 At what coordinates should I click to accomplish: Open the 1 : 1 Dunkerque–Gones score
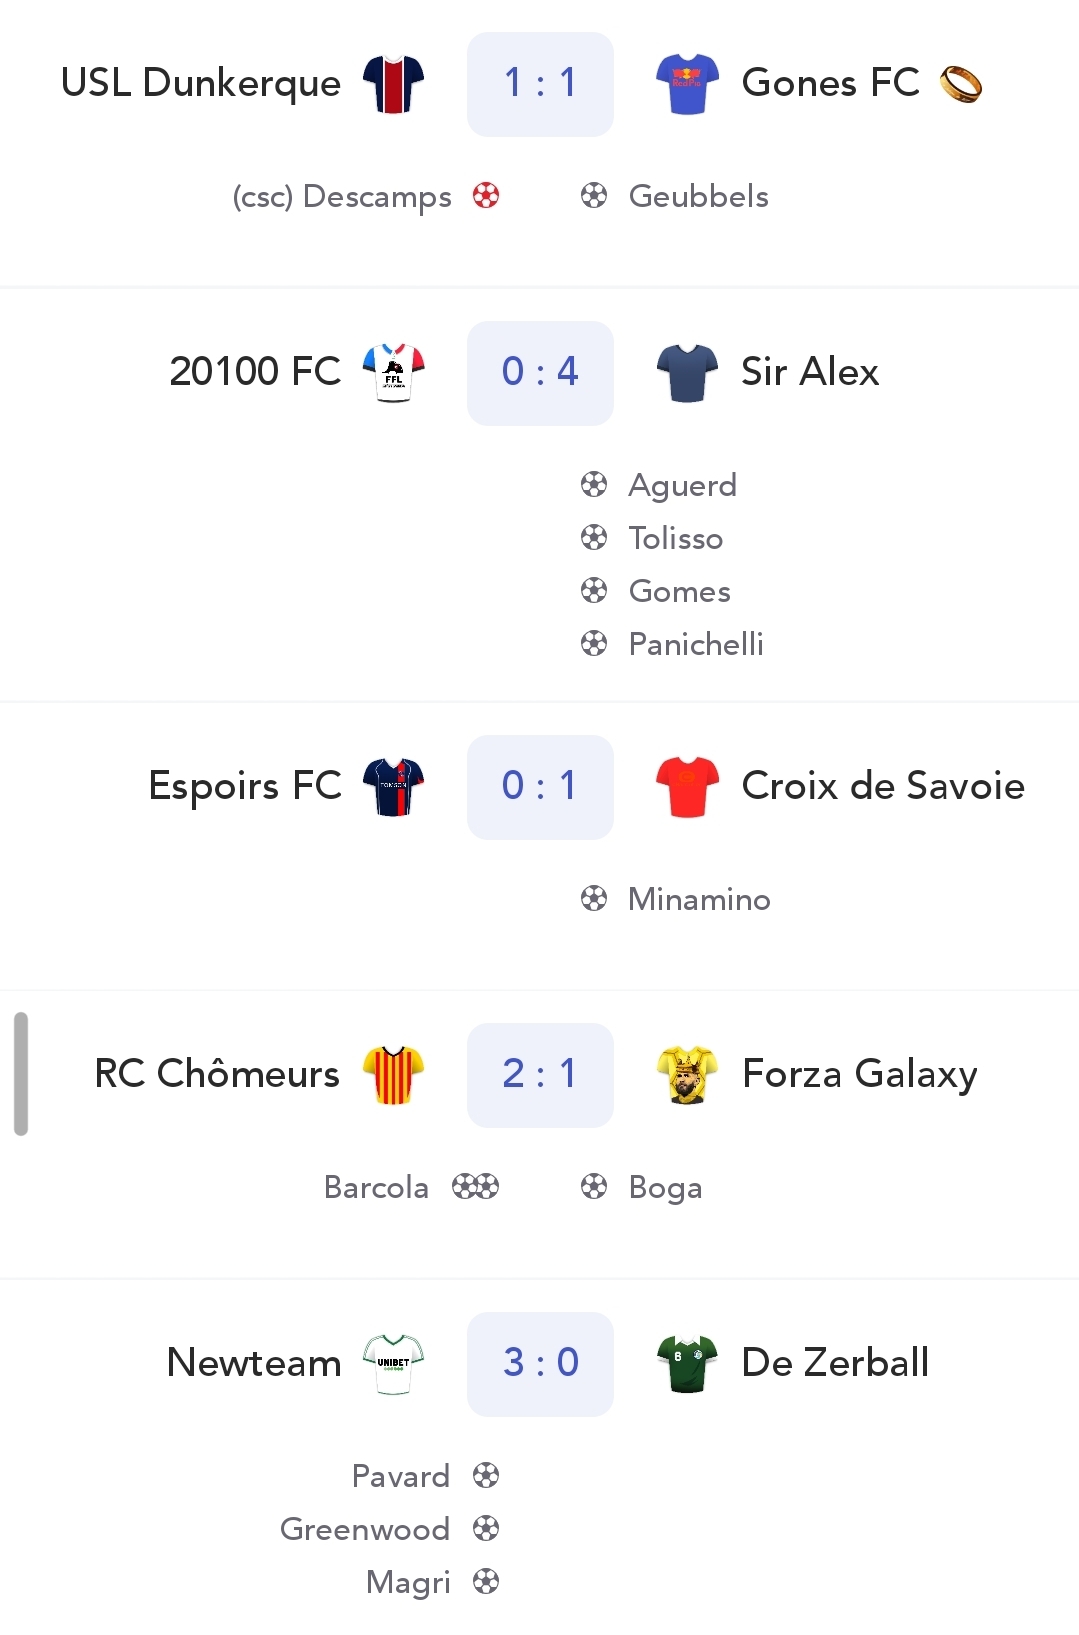[x=540, y=84]
